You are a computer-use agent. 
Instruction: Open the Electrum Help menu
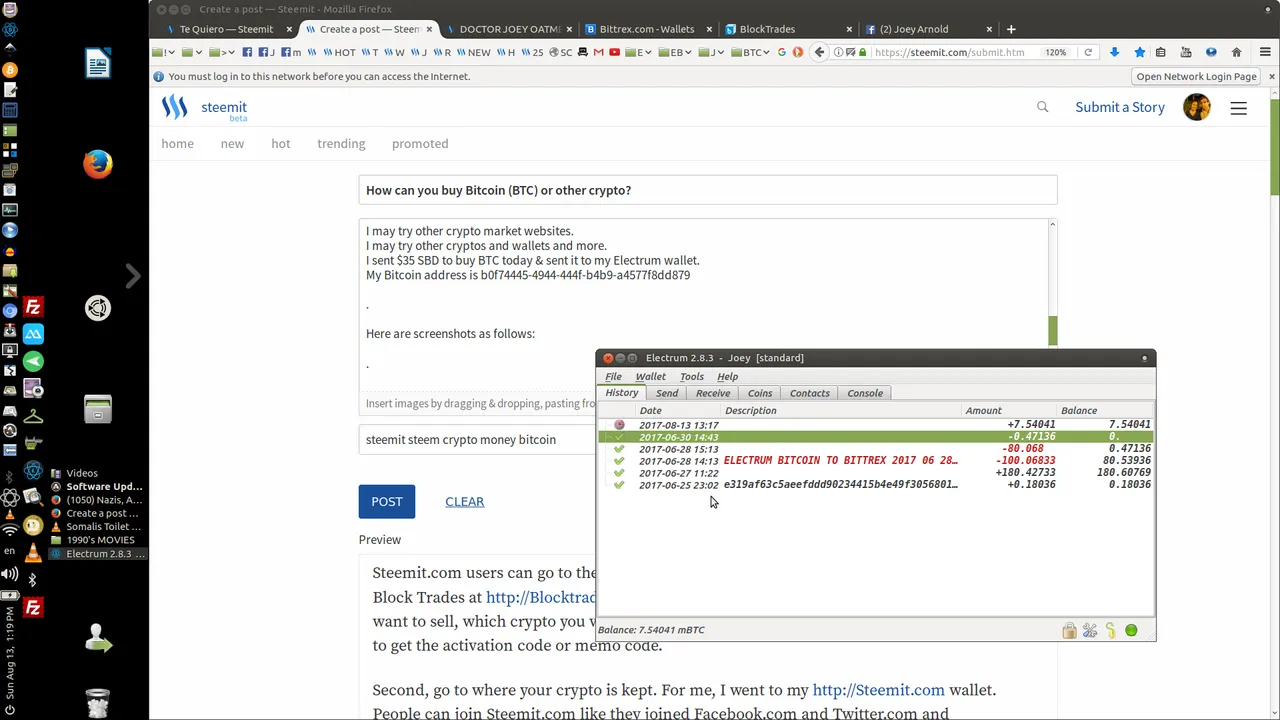click(x=727, y=377)
